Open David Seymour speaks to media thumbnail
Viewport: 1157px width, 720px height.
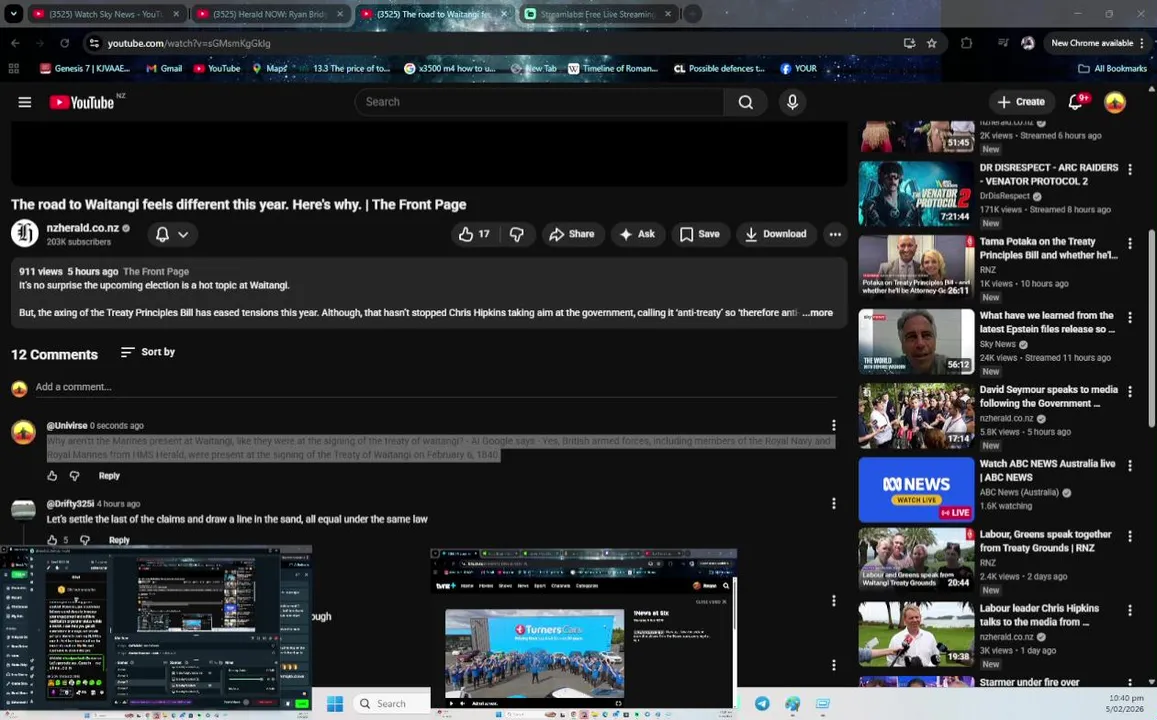pos(916,415)
